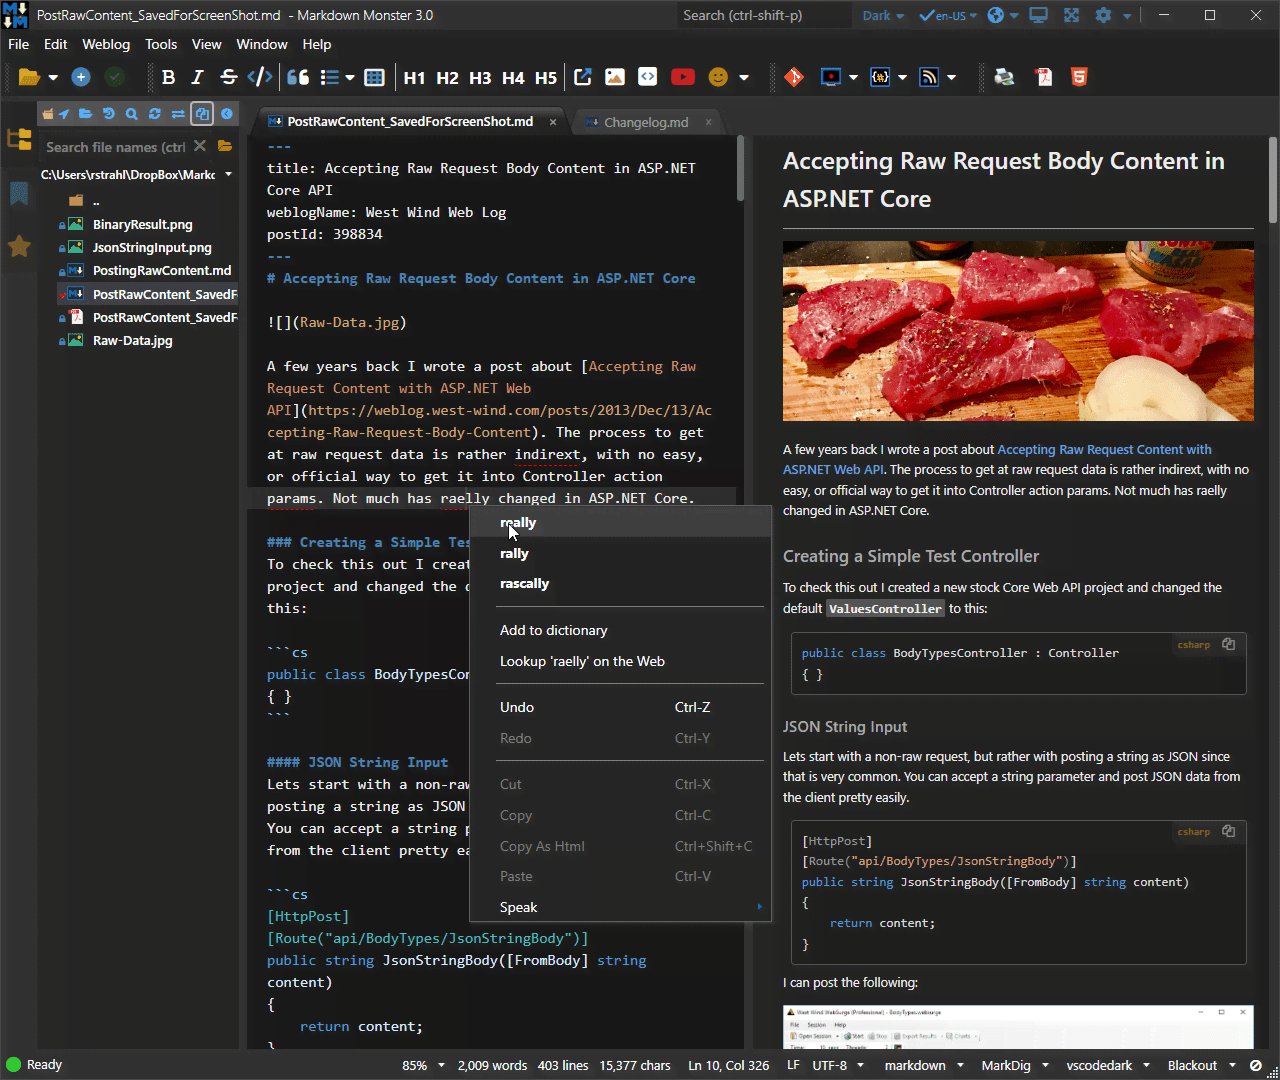Click the Git commit toolbar icon

794,77
